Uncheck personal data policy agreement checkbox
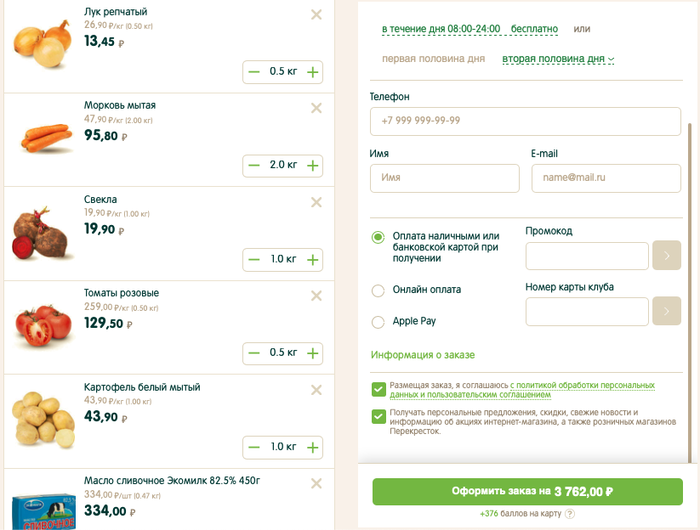 (378, 389)
